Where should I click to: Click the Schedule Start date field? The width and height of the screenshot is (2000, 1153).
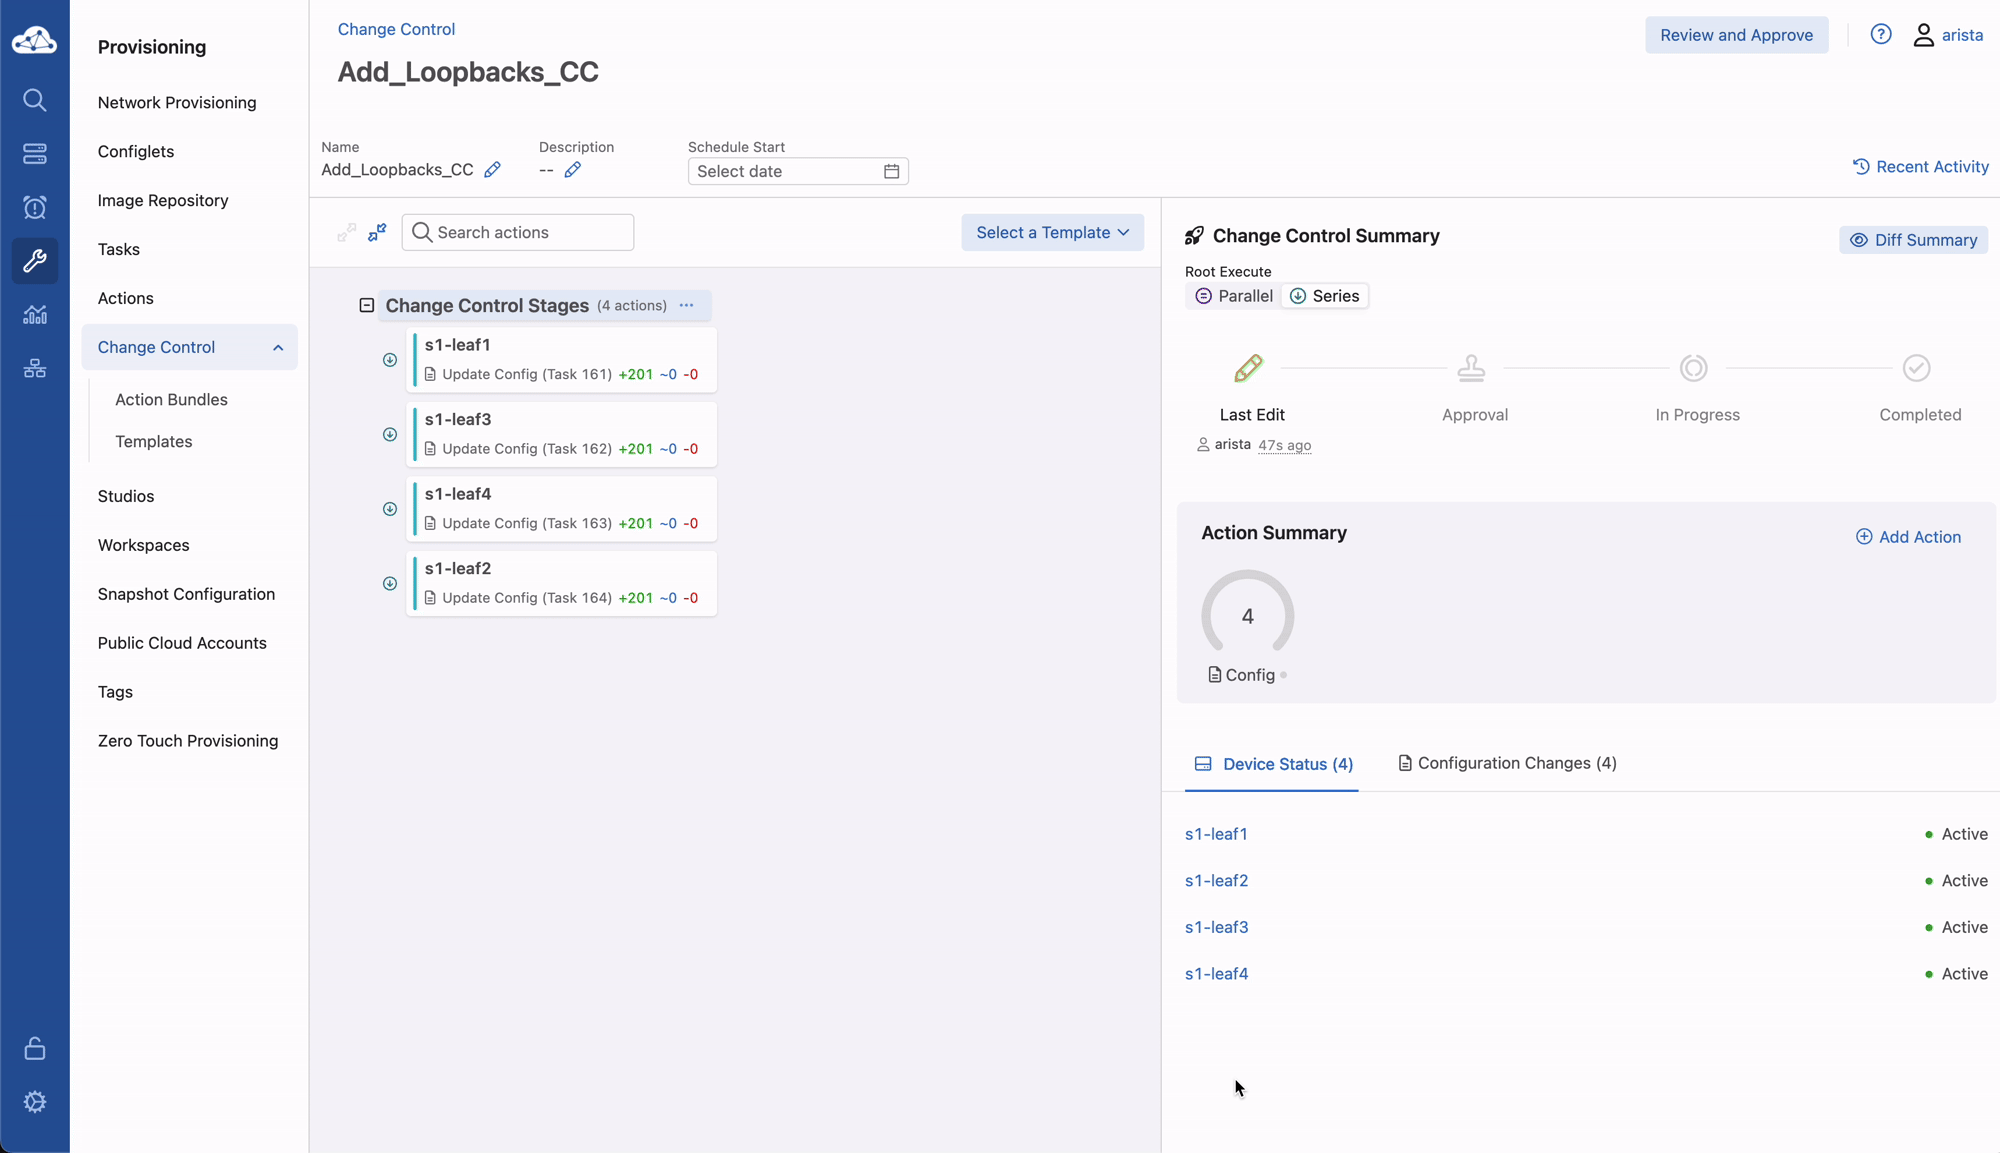coord(797,172)
